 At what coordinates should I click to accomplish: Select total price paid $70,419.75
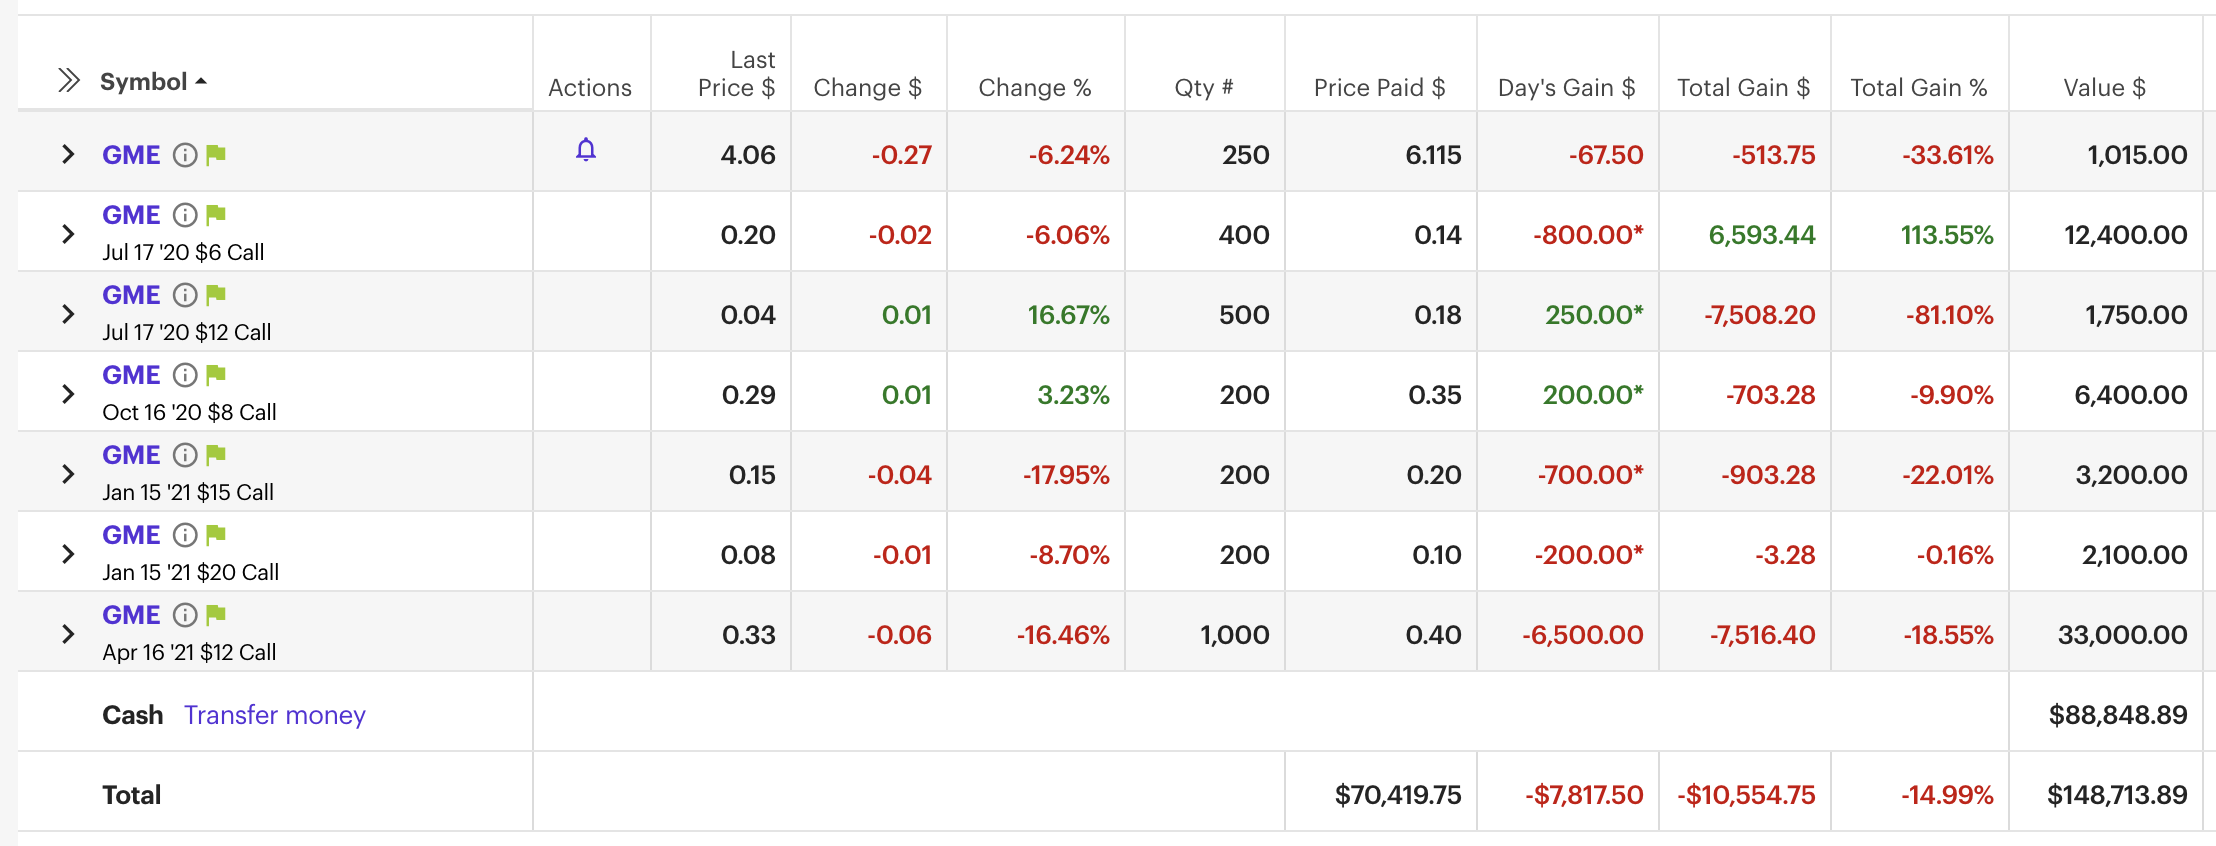(1398, 795)
